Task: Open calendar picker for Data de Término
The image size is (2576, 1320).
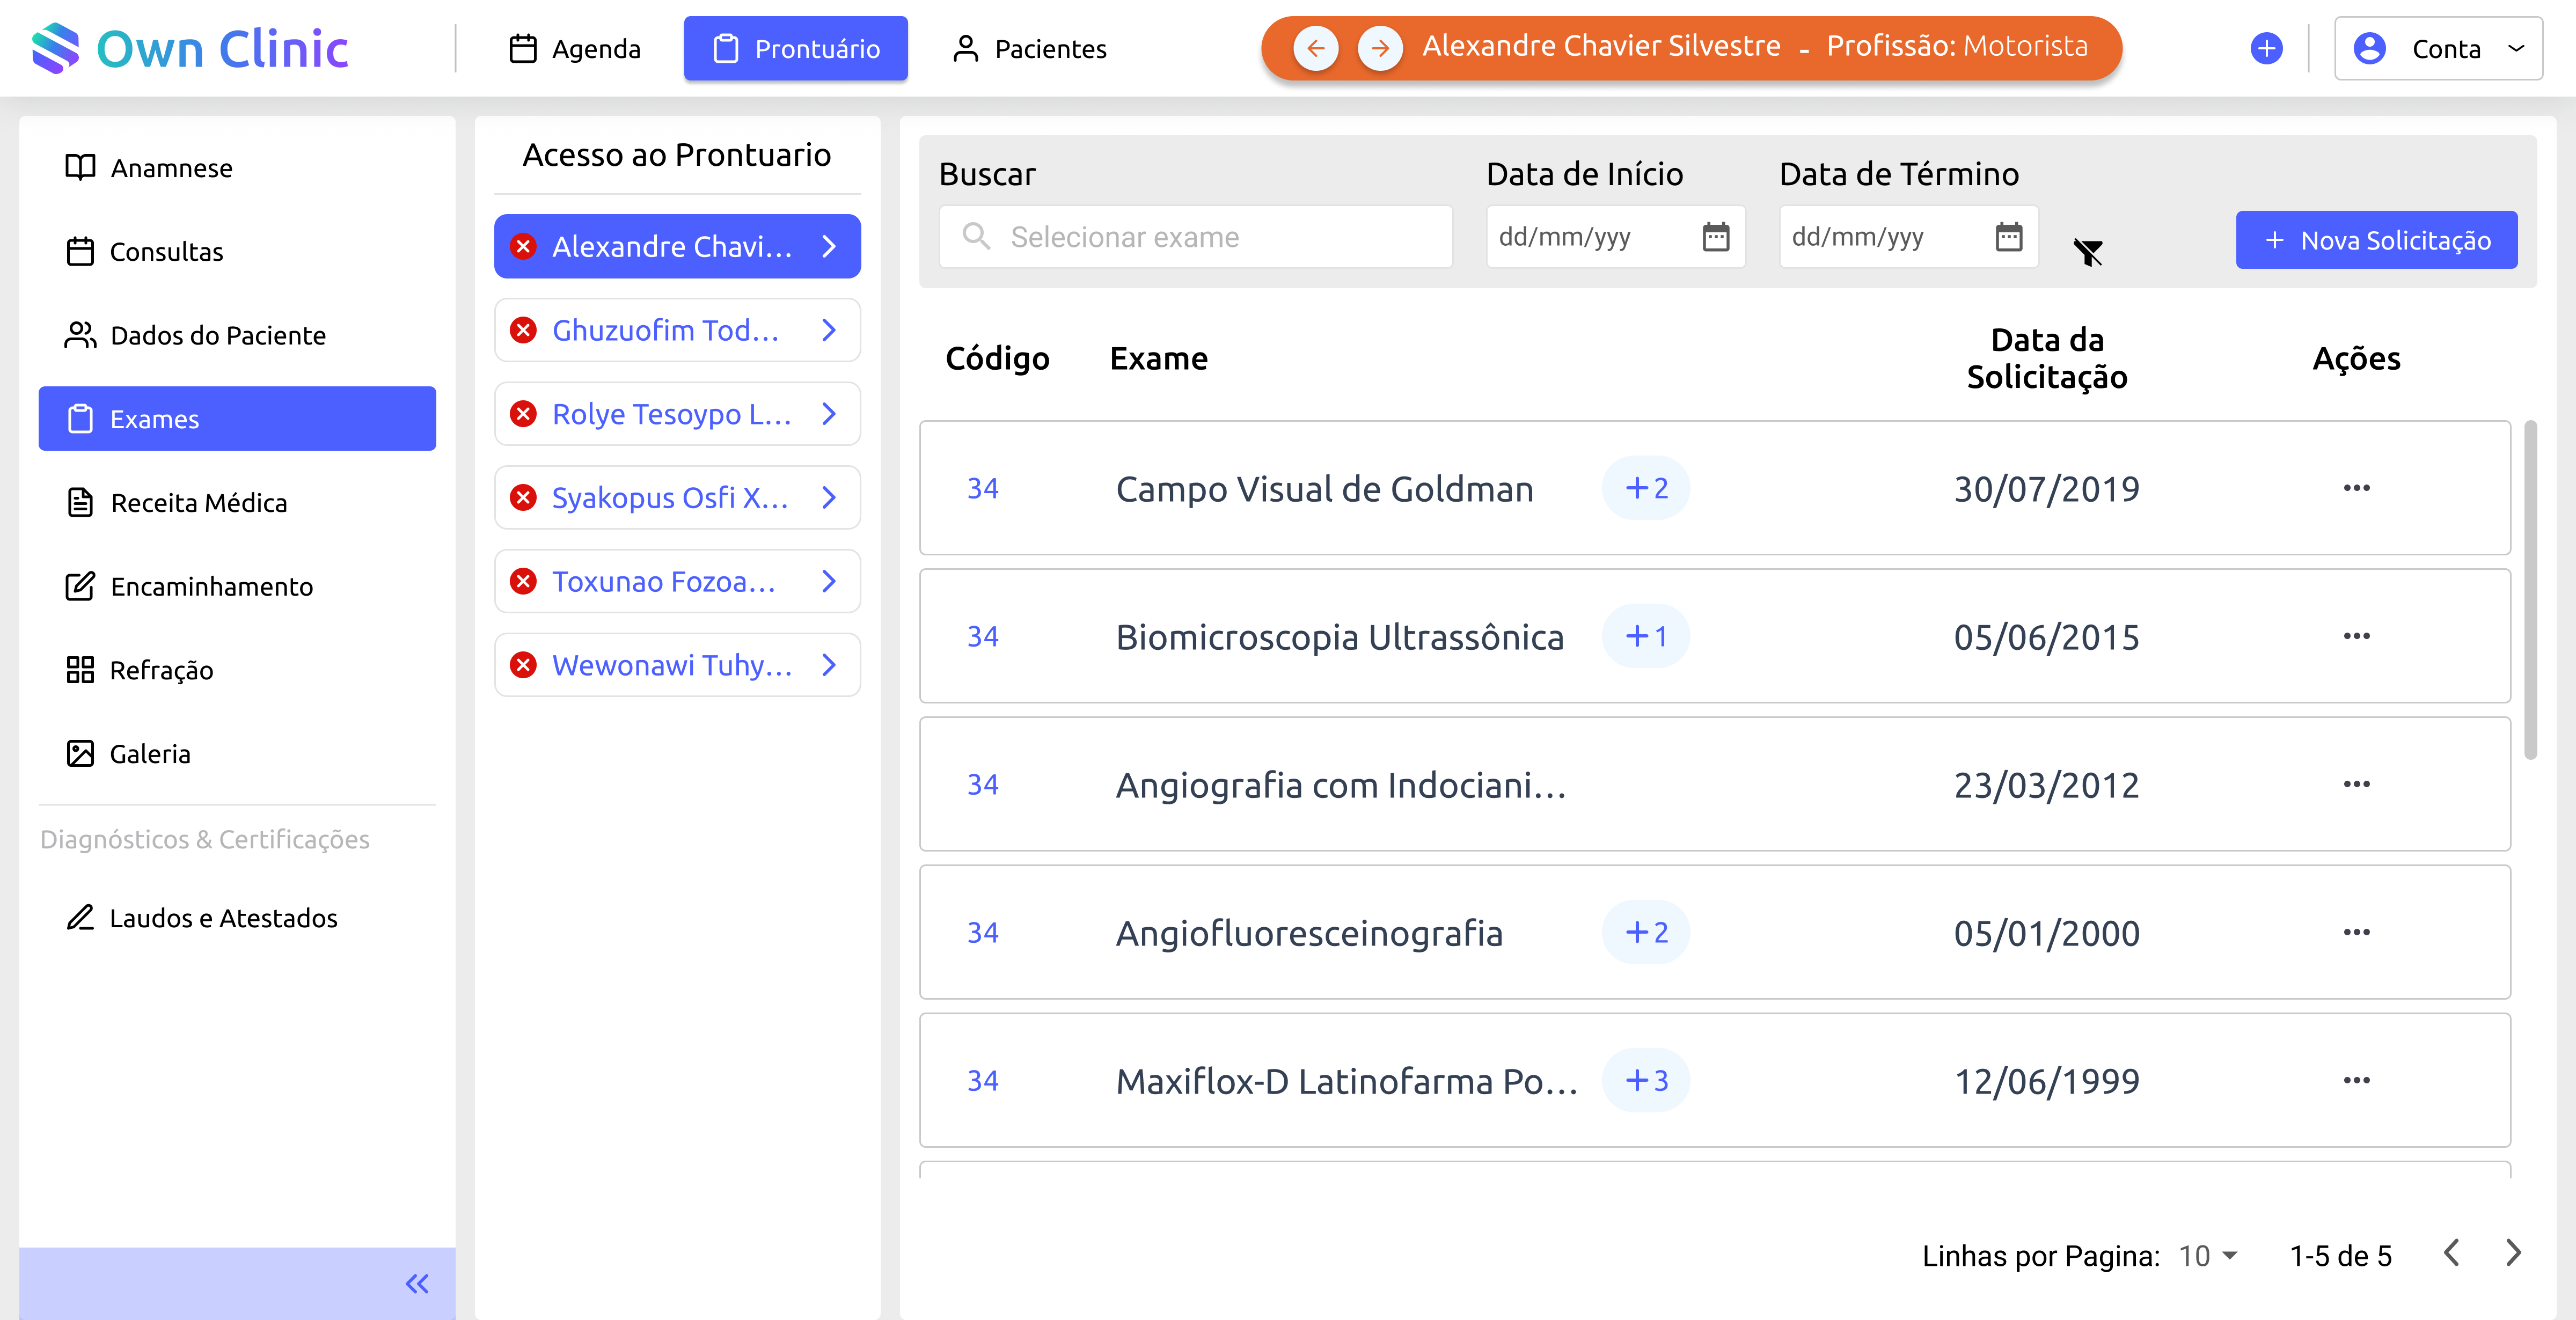Action: coord(2009,237)
